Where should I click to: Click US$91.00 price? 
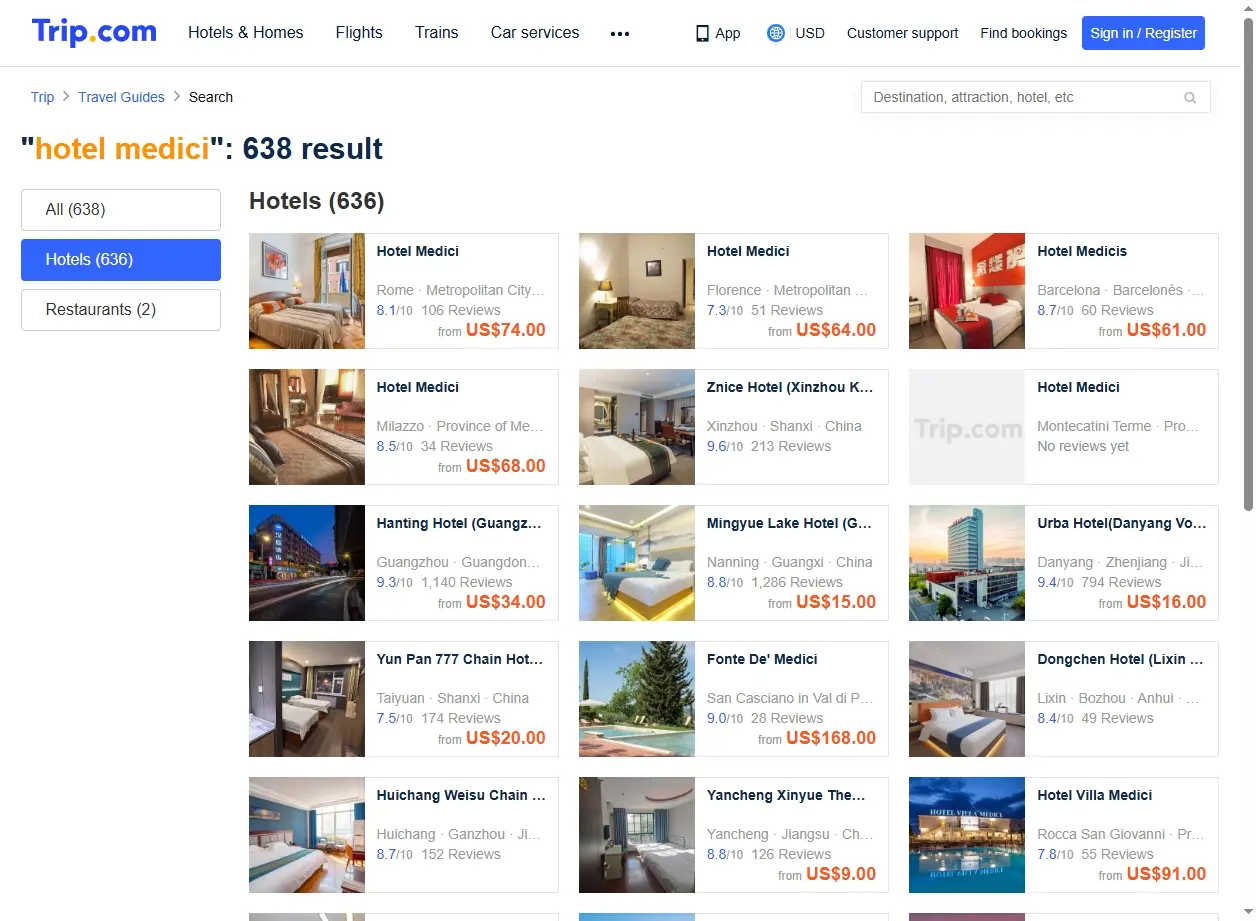tap(1166, 874)
